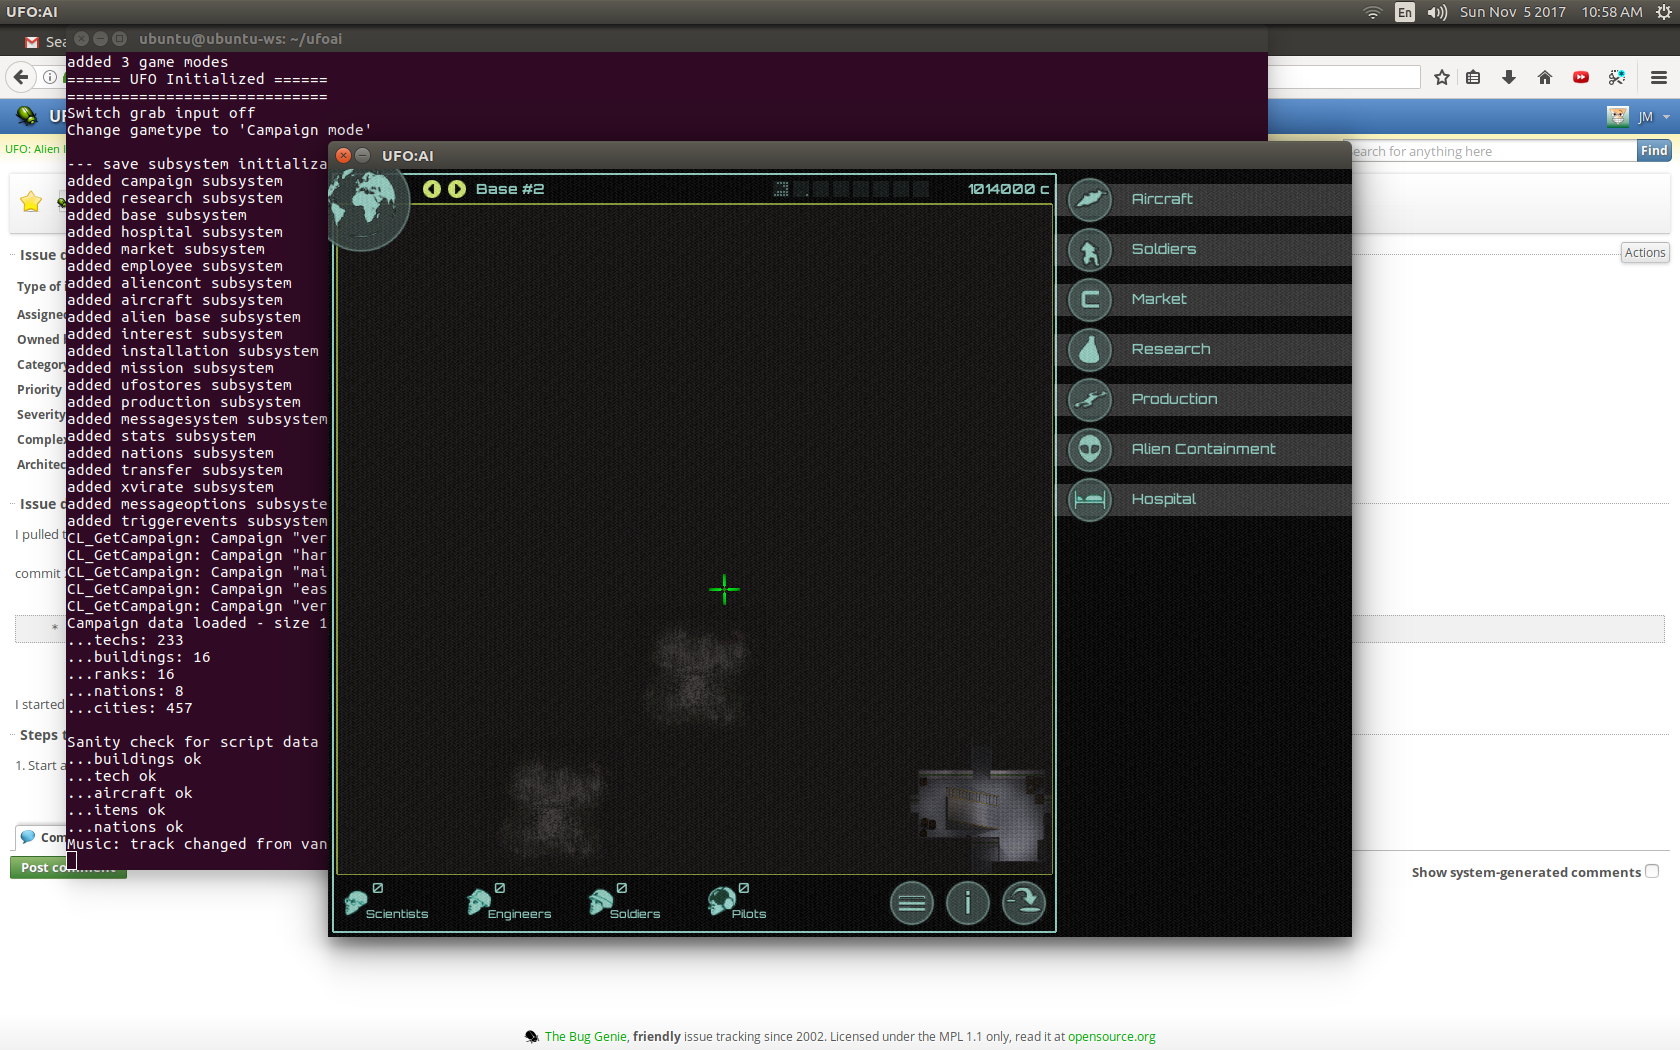1680x1050 pixels.
Task: Click the yellow star favorite icon on issue
Action: (31, 202)
